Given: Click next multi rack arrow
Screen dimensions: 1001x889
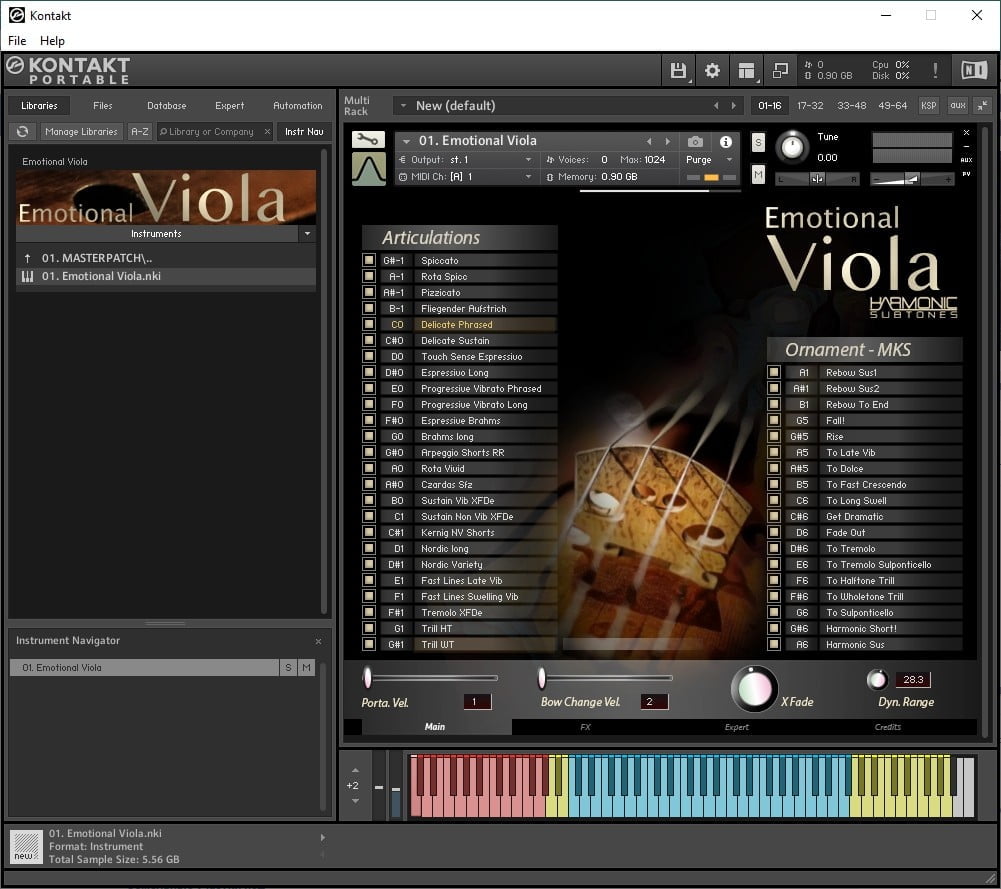Looking at the screenshot, I should [x=734, y=106].
